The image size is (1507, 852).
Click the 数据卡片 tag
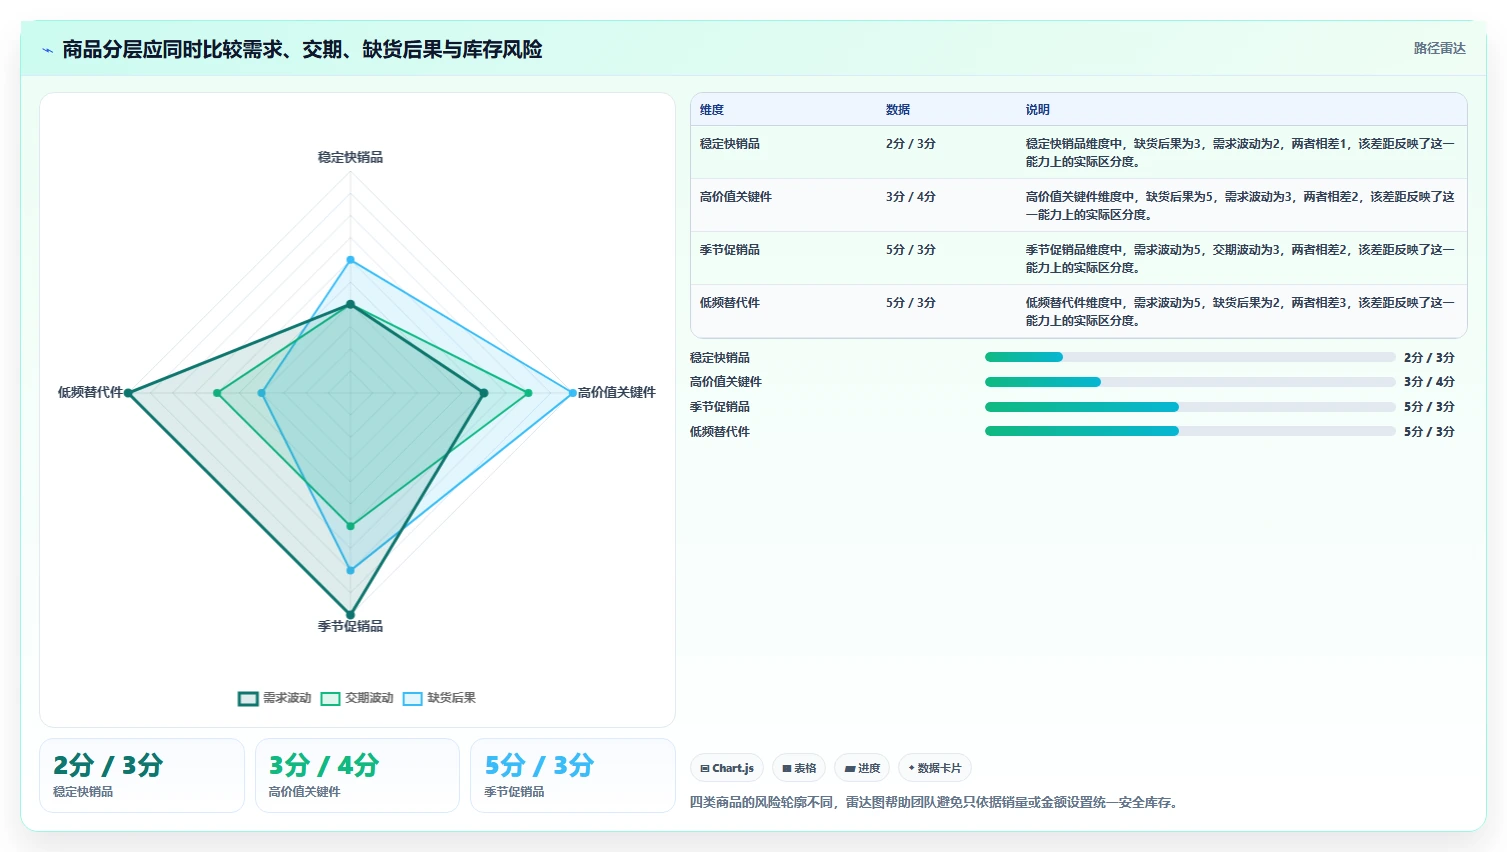click(x=935, y=768)
